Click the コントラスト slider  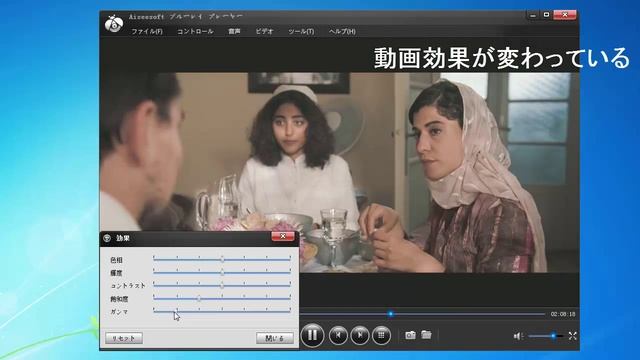pyautogui.click(x=222, y=285)
